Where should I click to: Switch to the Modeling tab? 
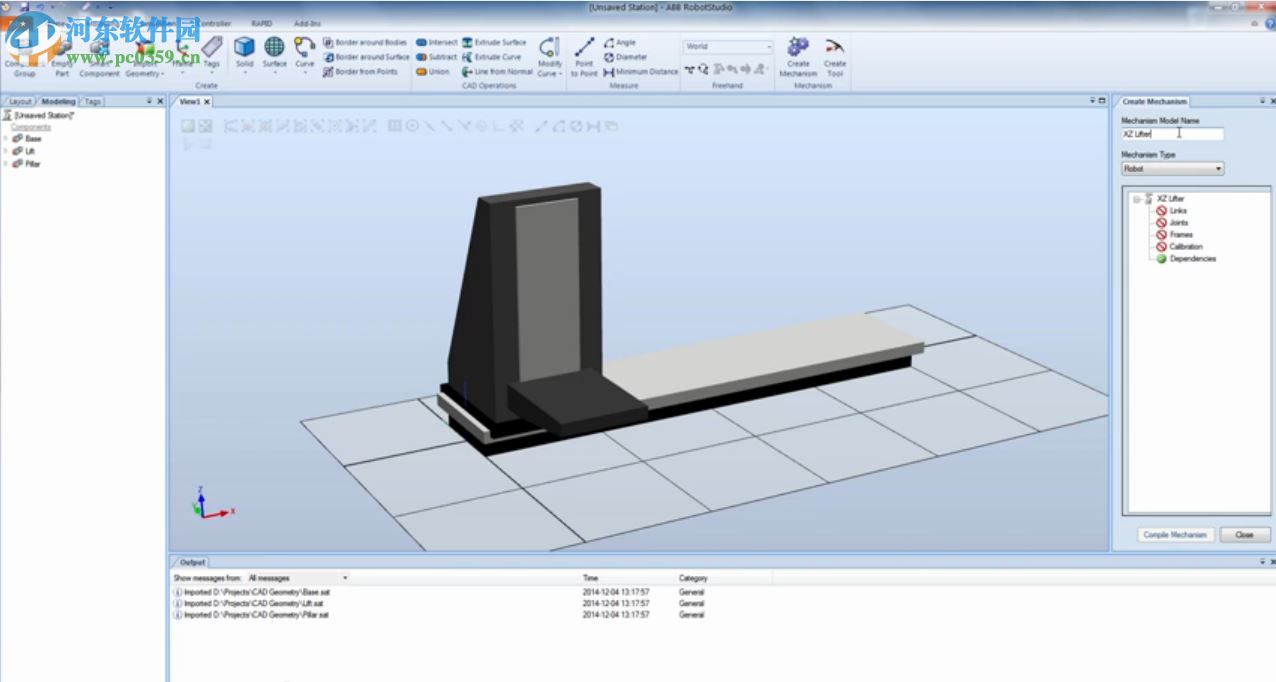[57, 100]
